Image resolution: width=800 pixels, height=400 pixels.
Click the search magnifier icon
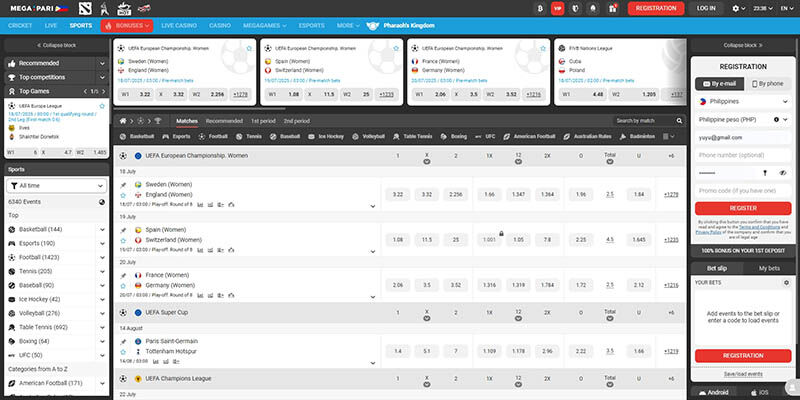click(679, 121)
